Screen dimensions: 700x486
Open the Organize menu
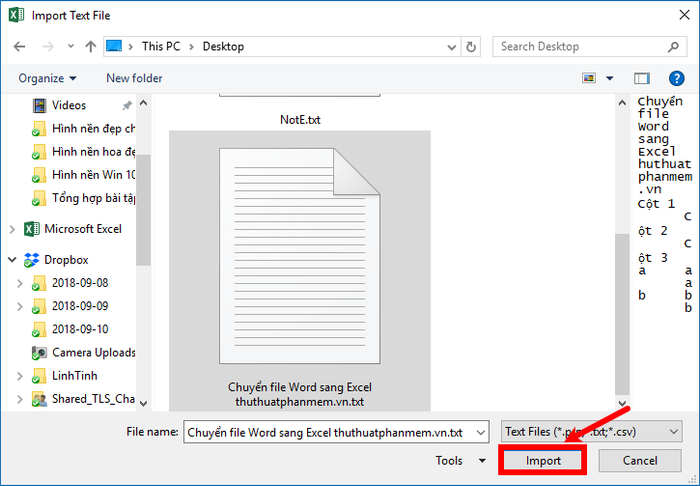click(47, 78)
